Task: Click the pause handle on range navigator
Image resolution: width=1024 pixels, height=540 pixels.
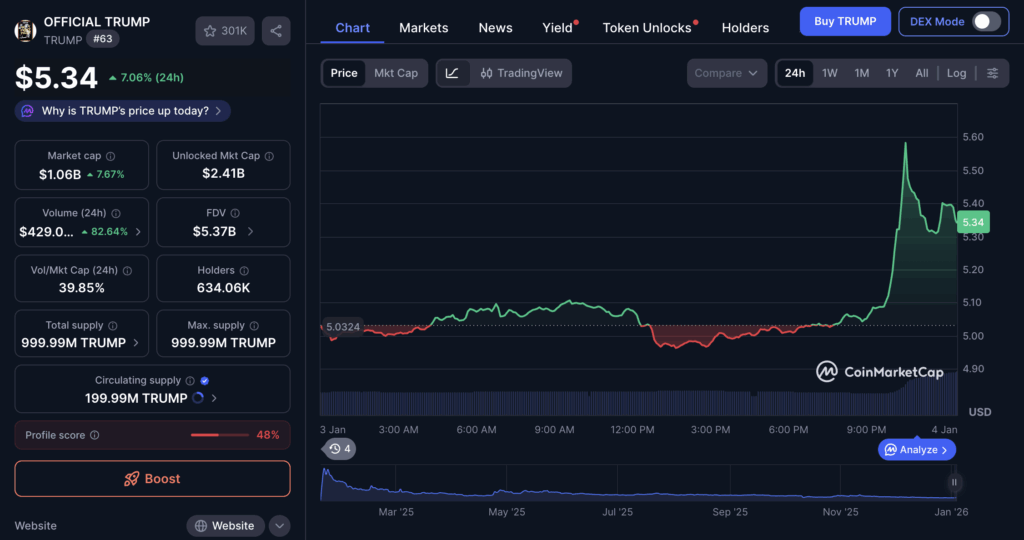Action: 954,482
